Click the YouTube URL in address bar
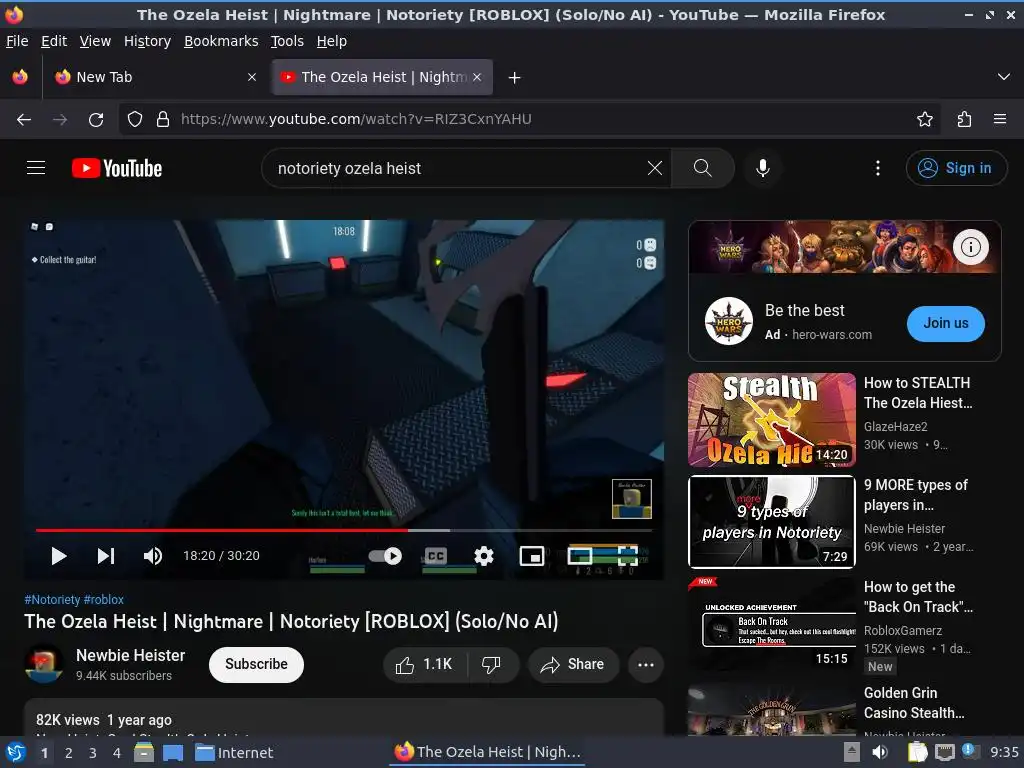This screenshot has width=1024, height=768. tap(356, 120)
